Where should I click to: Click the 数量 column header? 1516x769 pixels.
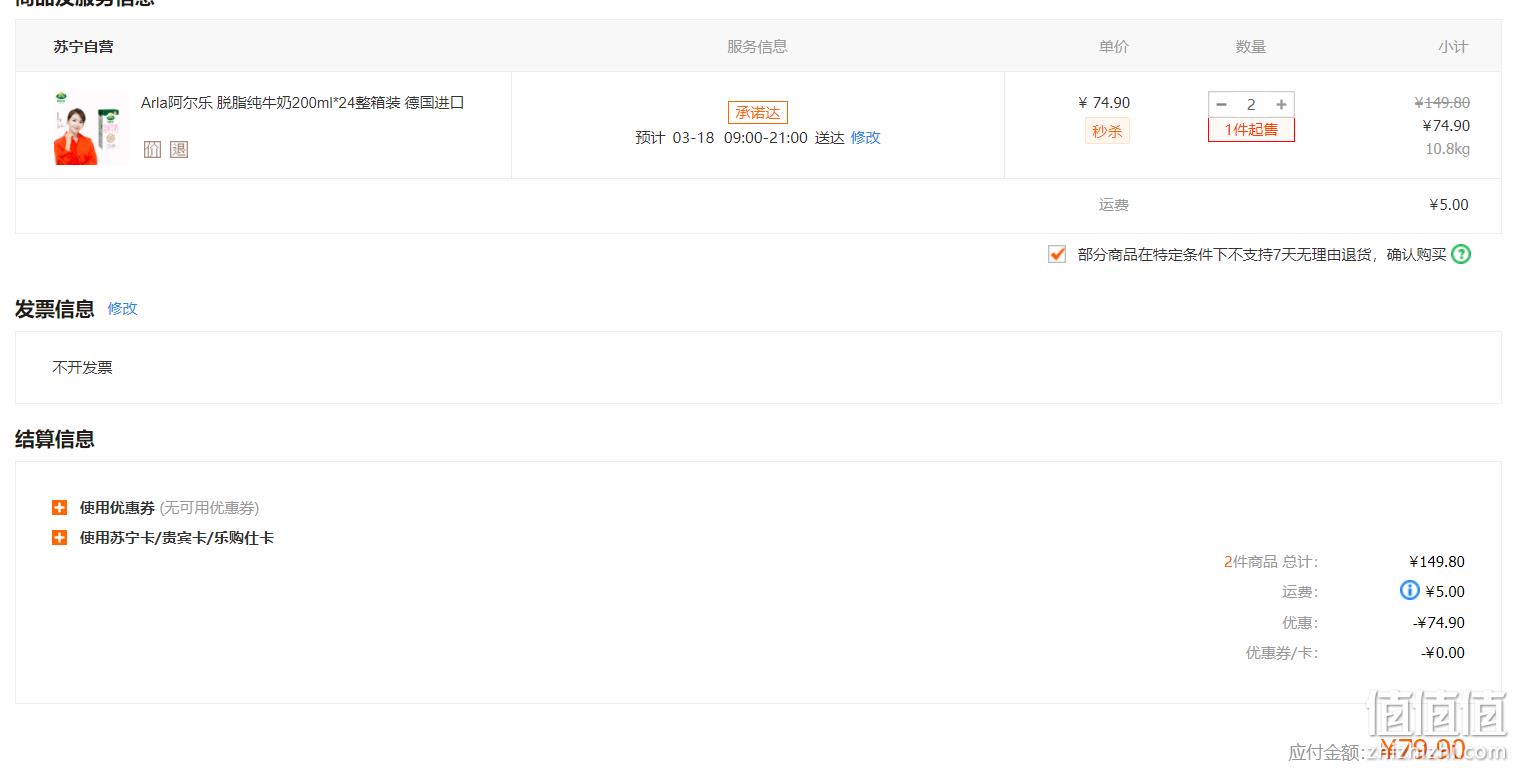pyautogui.click(x=1251, y=47)
